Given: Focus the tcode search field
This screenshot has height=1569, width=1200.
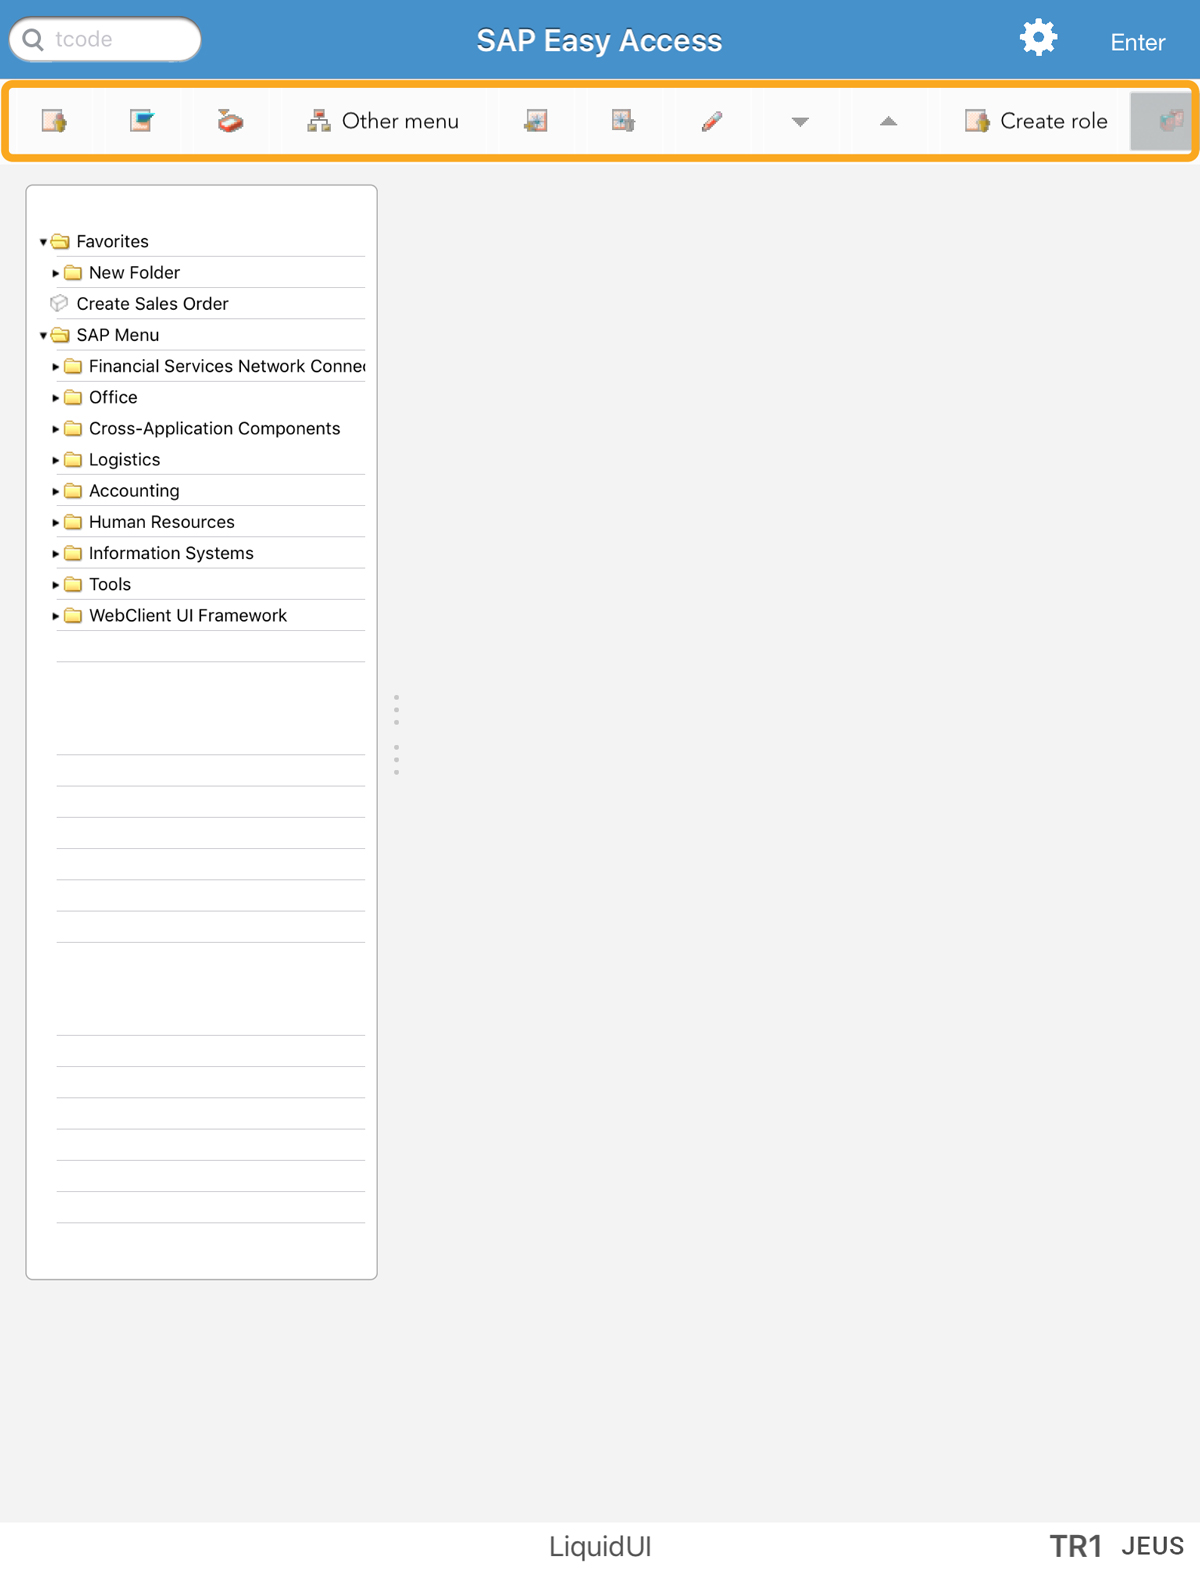Looking at the screenshot, I should coord(116,39).
